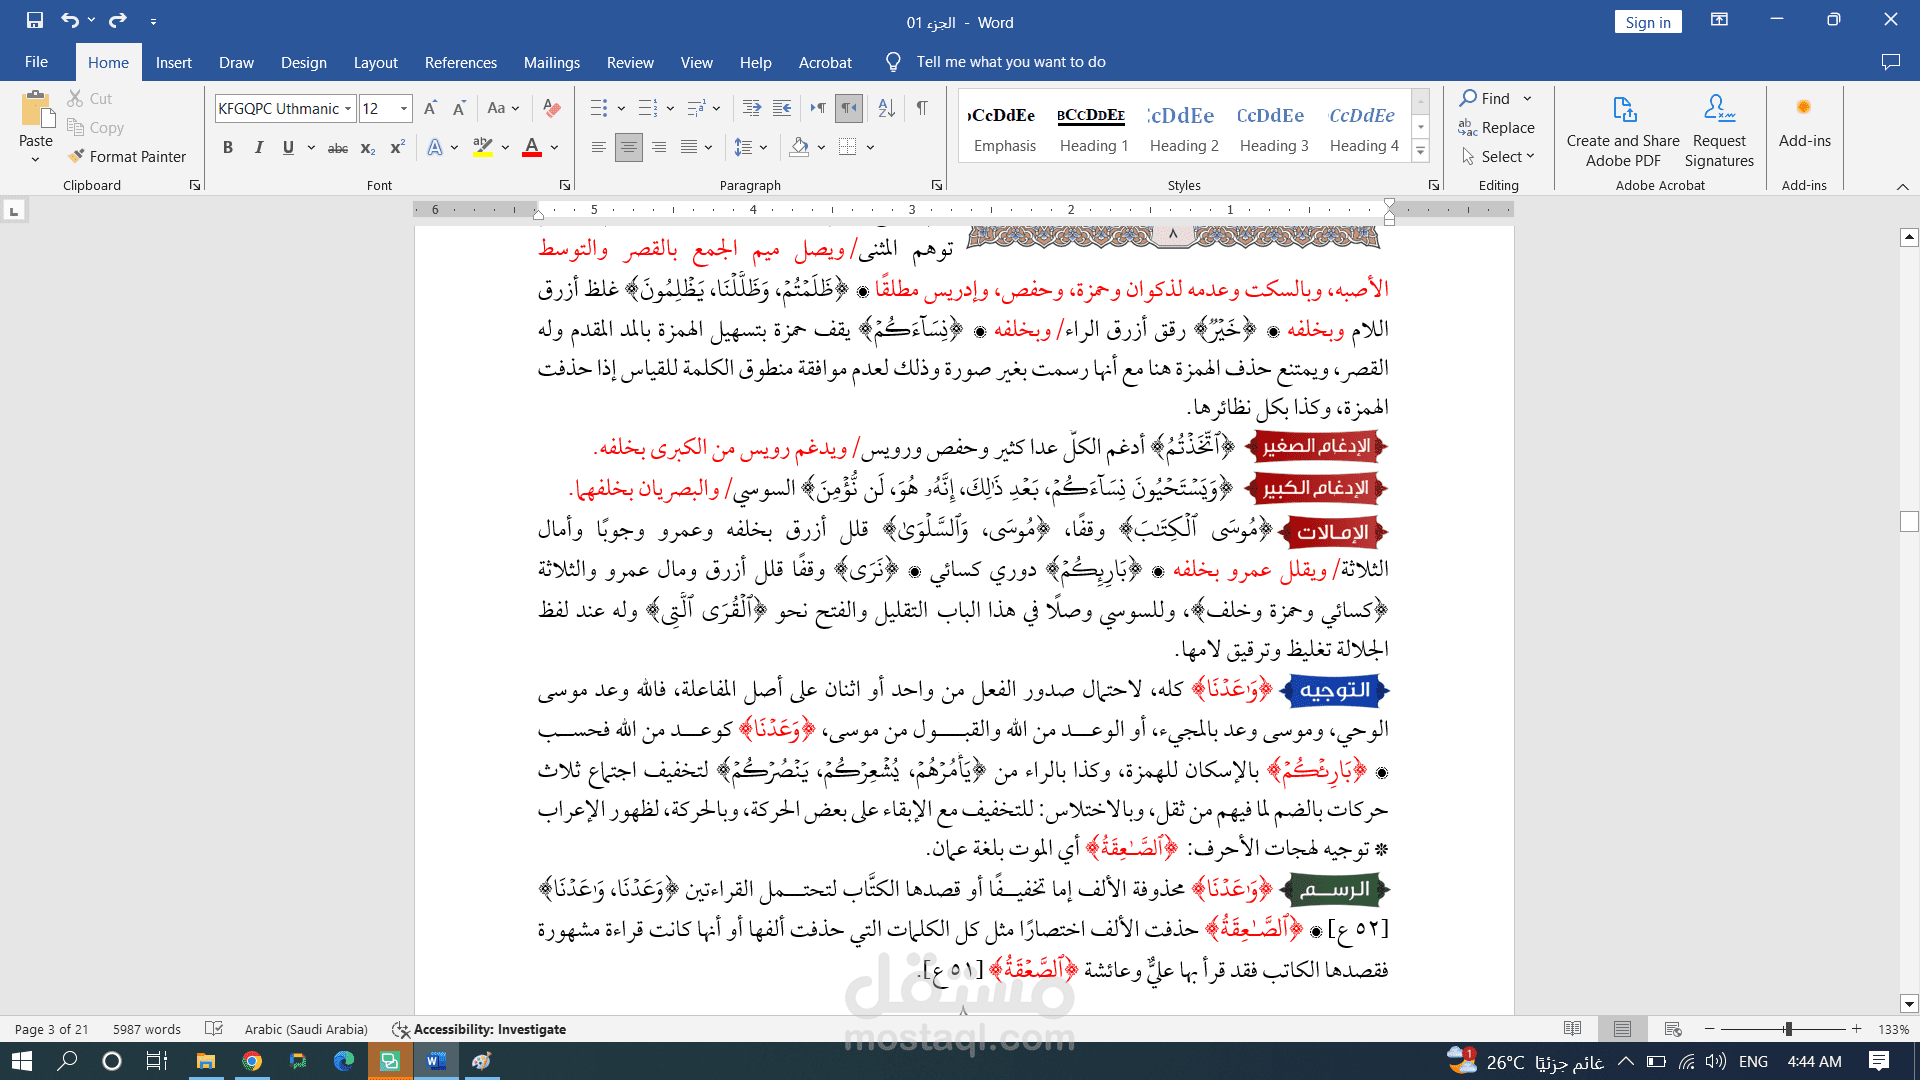Expand the Styles gallery More arrow

1420,151
